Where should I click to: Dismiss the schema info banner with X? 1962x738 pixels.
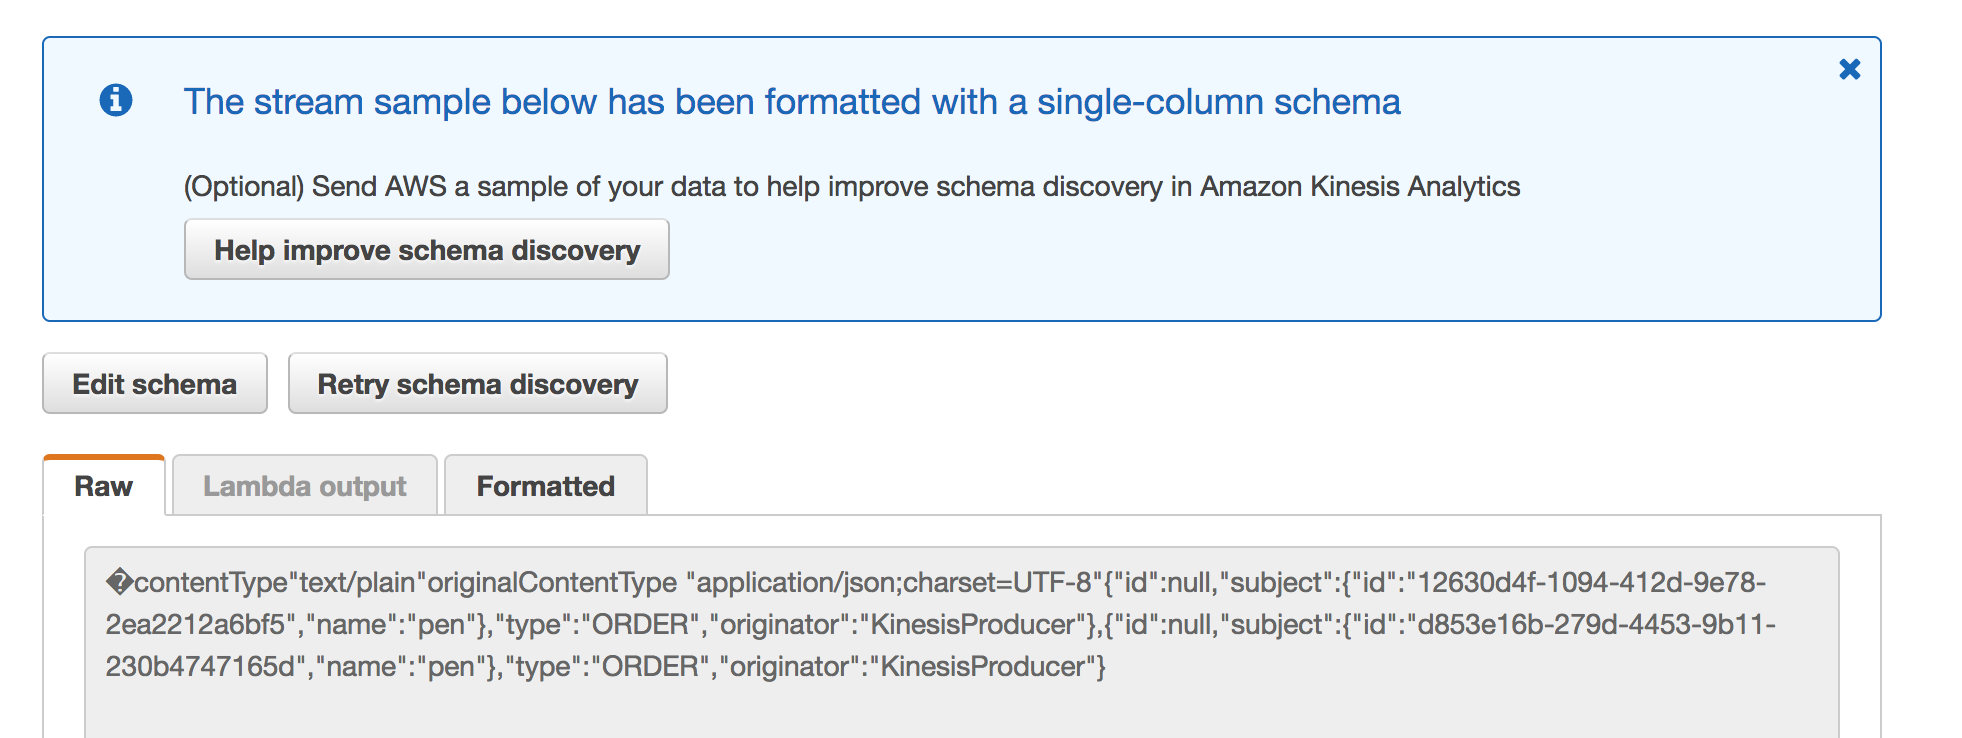click(x=1849, y=69)
